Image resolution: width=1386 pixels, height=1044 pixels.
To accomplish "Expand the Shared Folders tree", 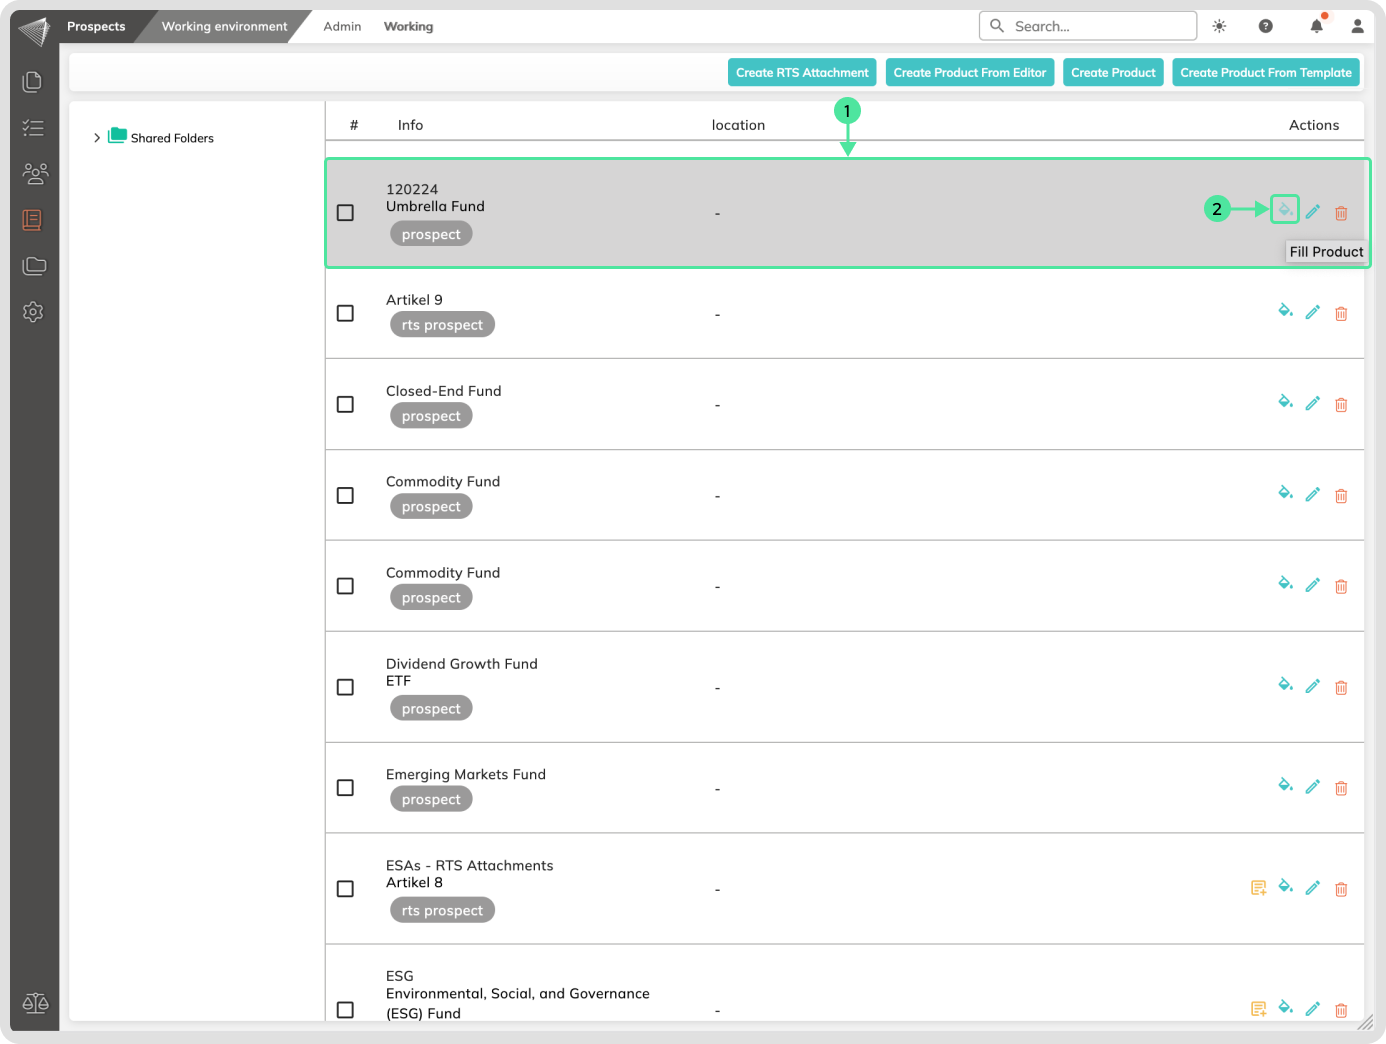I will tap(97, 138).
